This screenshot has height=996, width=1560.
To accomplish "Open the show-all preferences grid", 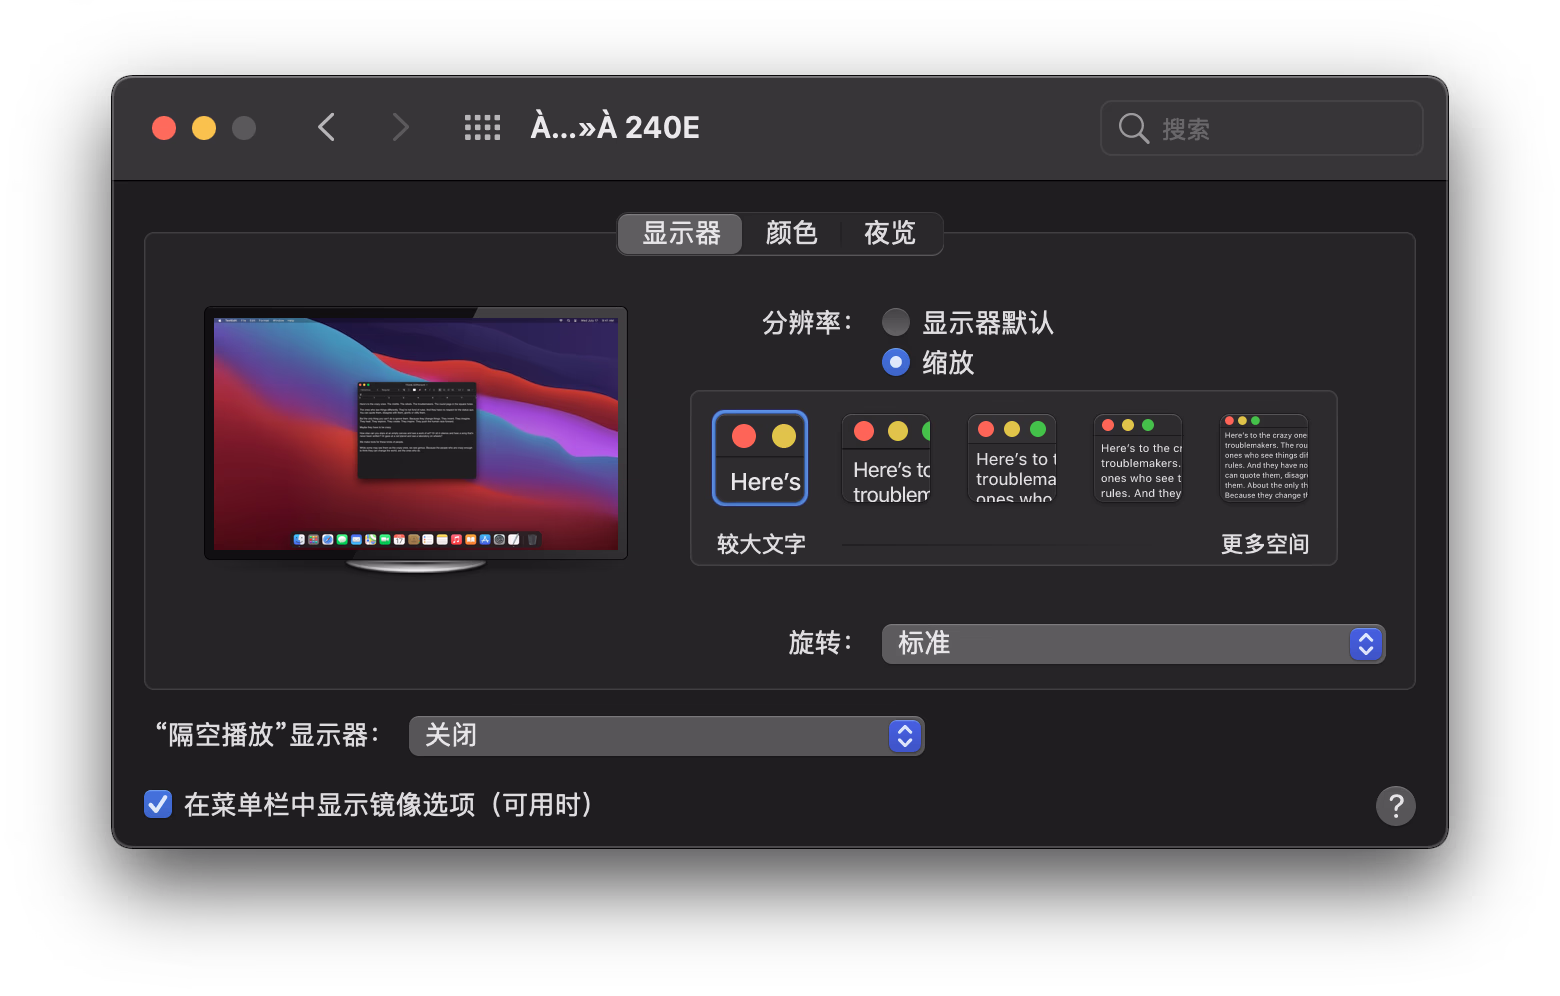I will click(x=482, y=127).
